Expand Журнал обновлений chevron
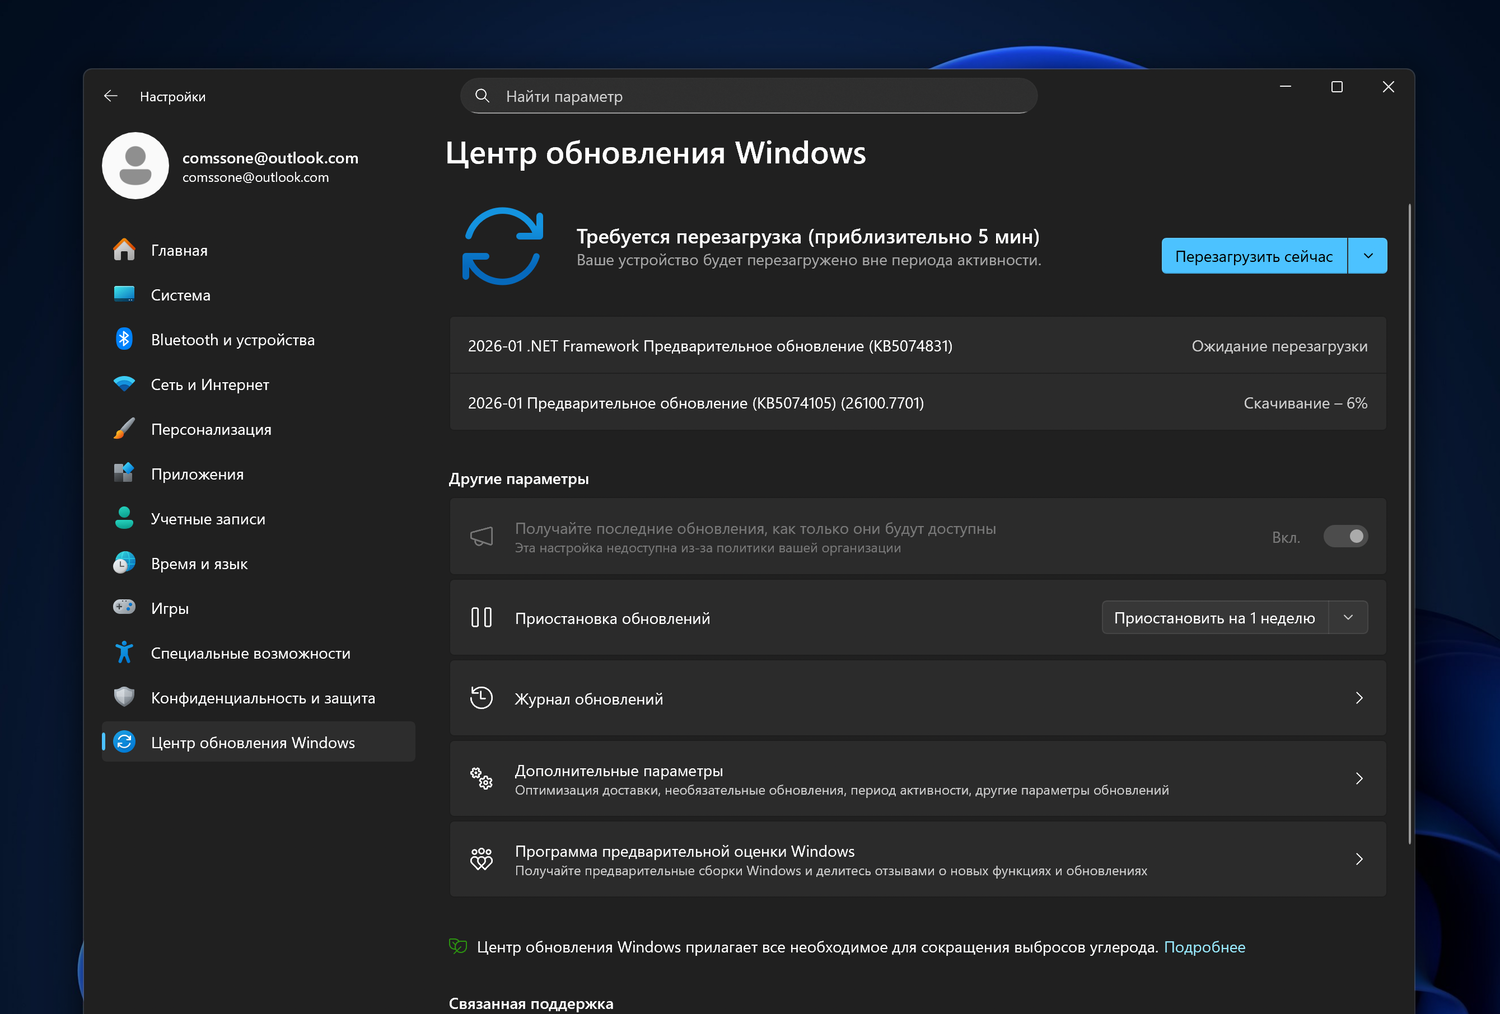Image resolution: width=1500 pixels, height=1014 pixels. tap(1359, 698)
